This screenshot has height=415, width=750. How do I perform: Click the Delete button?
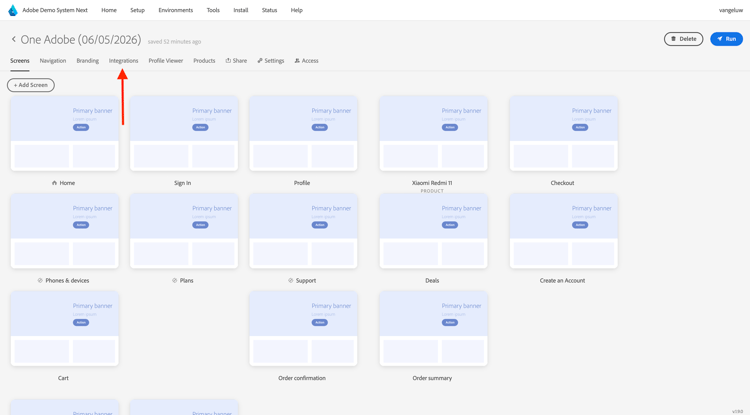point(684,39)
